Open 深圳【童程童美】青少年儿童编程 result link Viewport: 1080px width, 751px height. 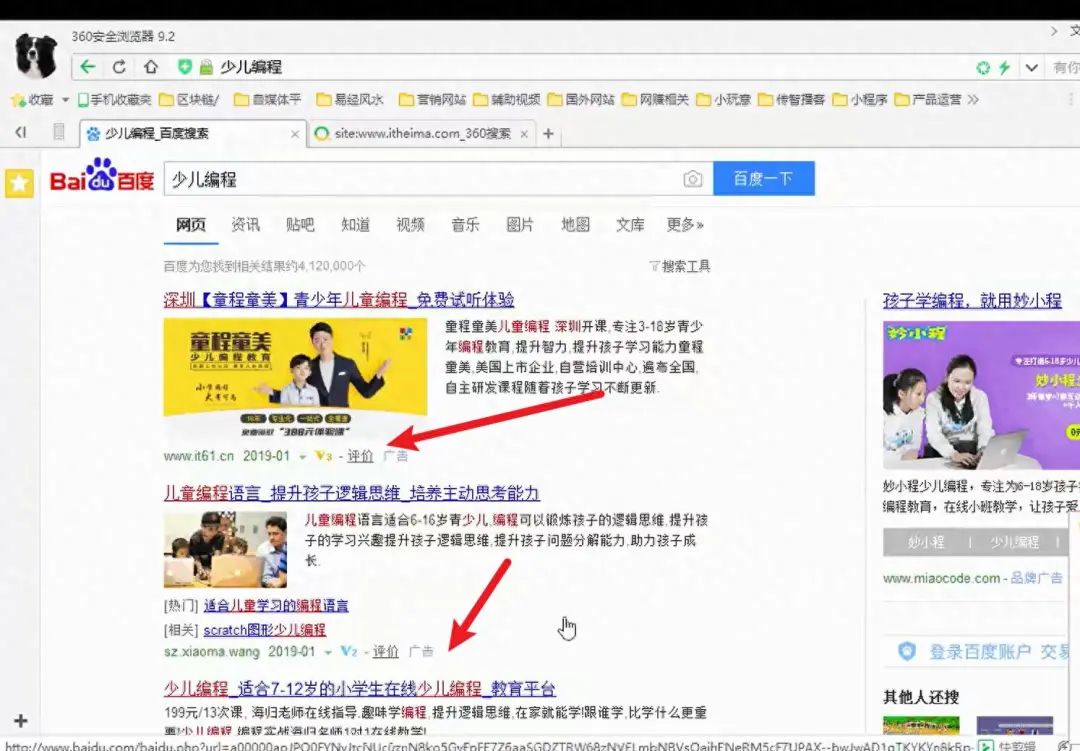click(339, 300)
